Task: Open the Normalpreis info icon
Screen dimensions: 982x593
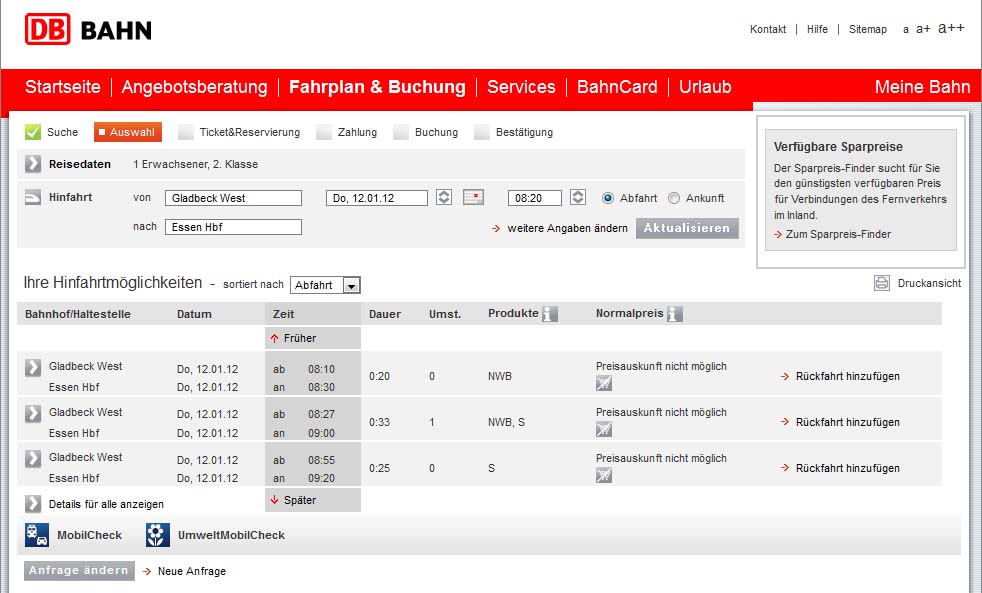Action: 674,314
